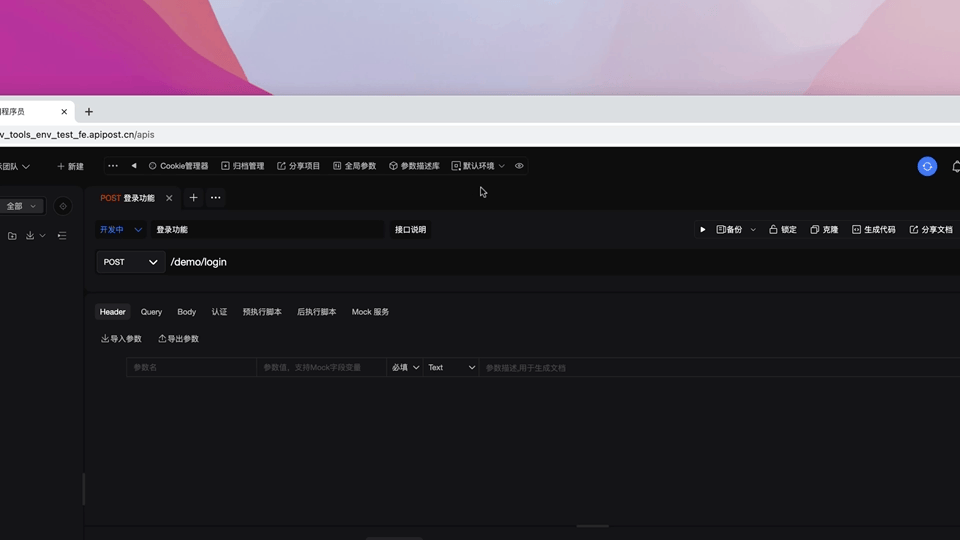Viewport: 960px width, 540px height.
Task: Switch to the Mock 服务 tab
Action: click(x=370, y=312)
